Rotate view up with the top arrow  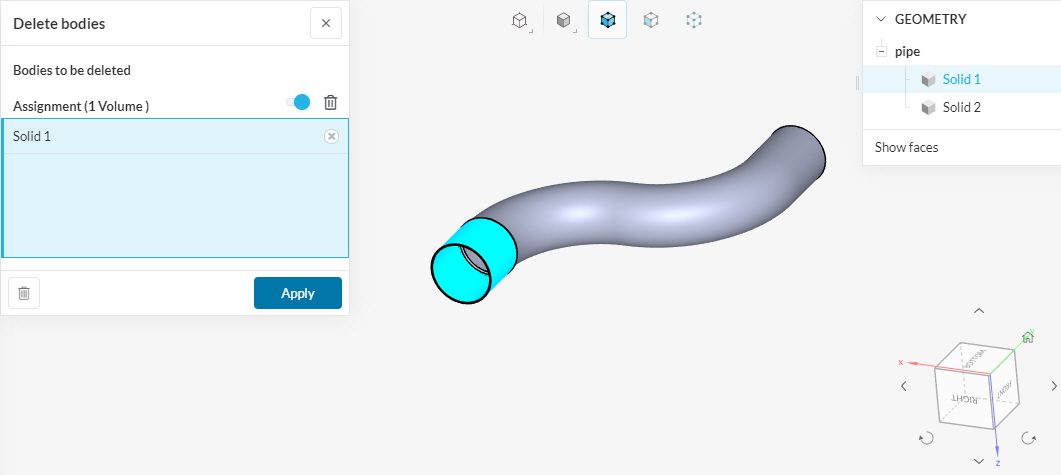pyautogui.click(x=978, y=311)
